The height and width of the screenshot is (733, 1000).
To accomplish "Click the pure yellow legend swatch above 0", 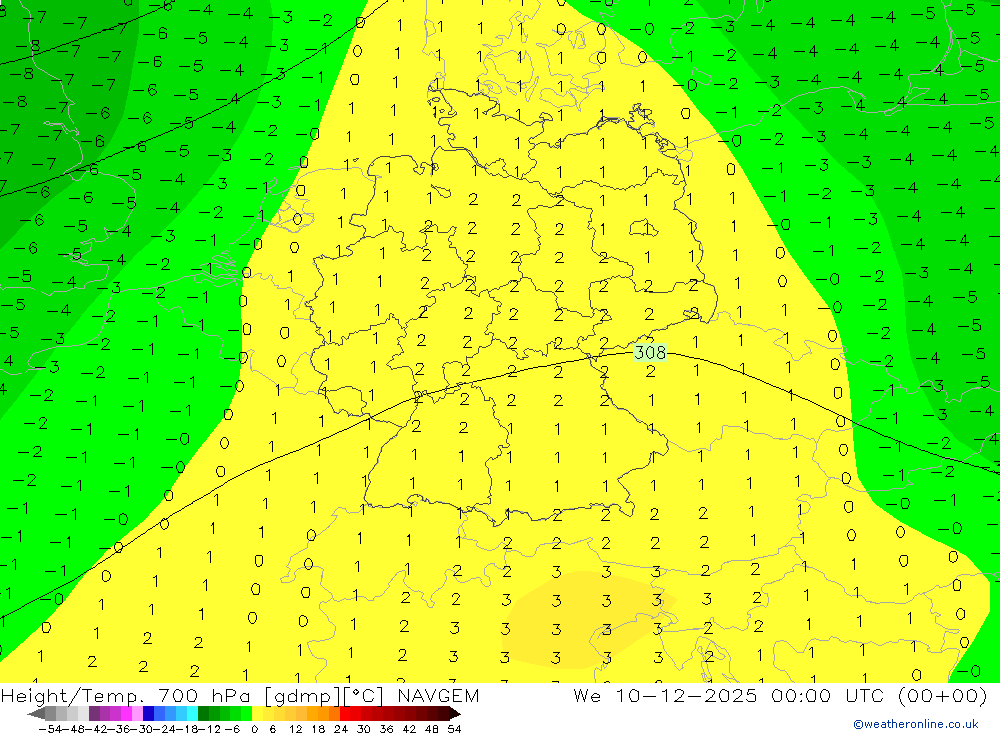I will point(257,714).
